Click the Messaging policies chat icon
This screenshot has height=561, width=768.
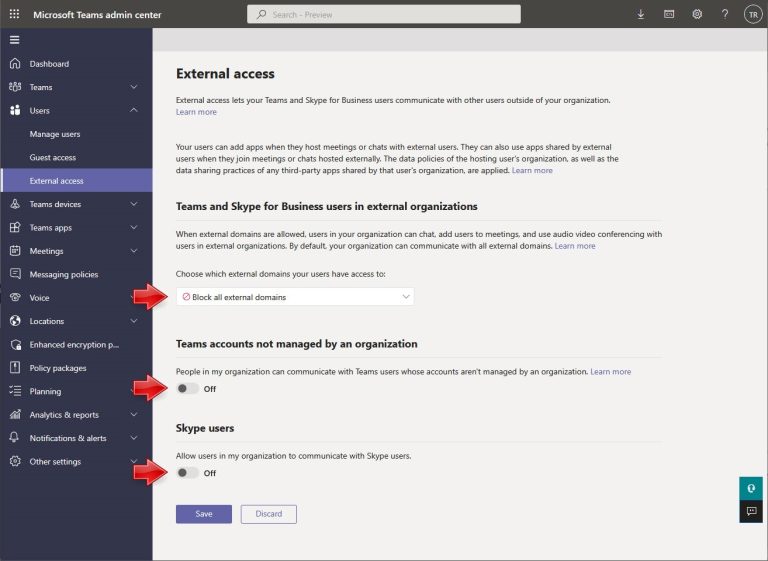(x=15, y=274)
